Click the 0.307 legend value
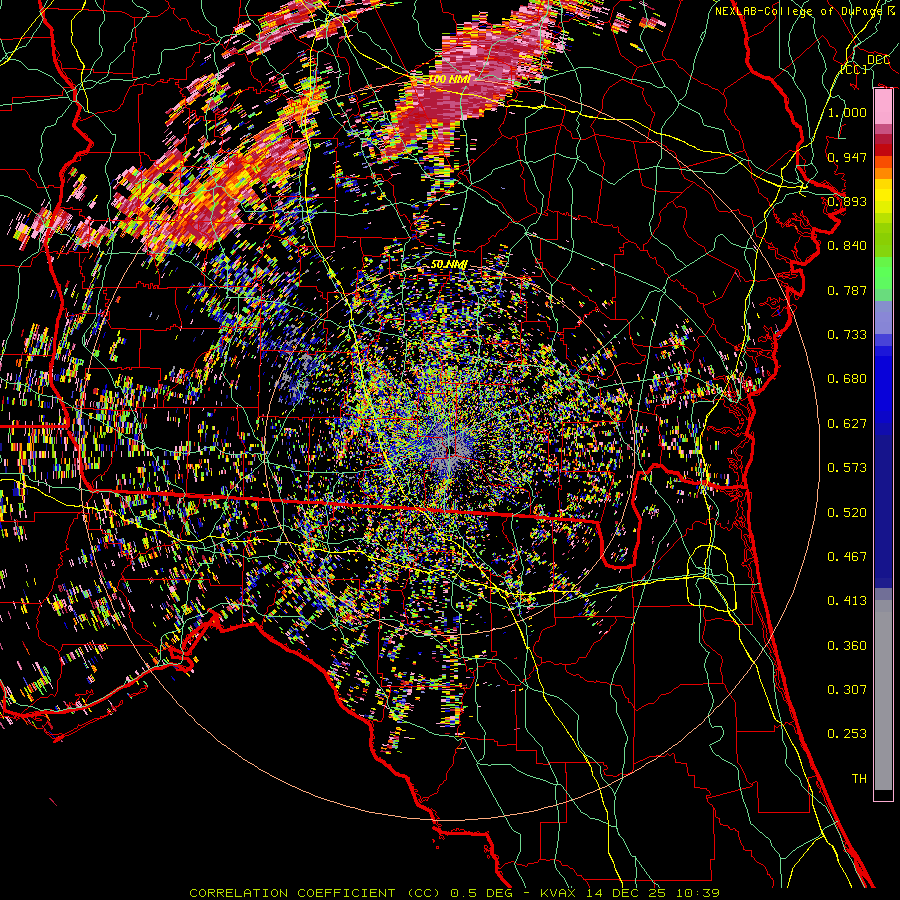 point(847,690)
